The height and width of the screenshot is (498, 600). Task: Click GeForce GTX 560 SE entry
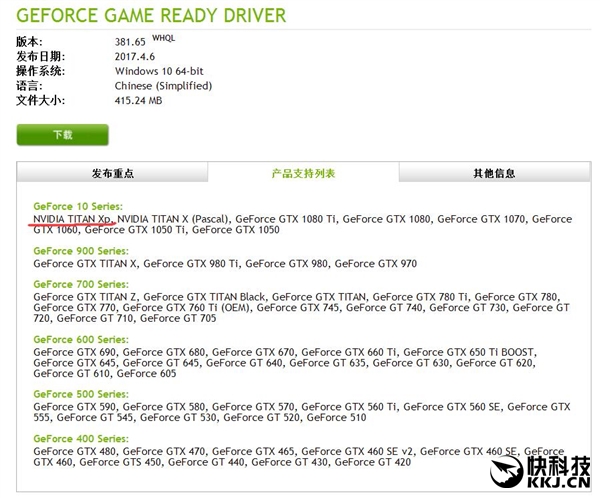click(452, 407)
